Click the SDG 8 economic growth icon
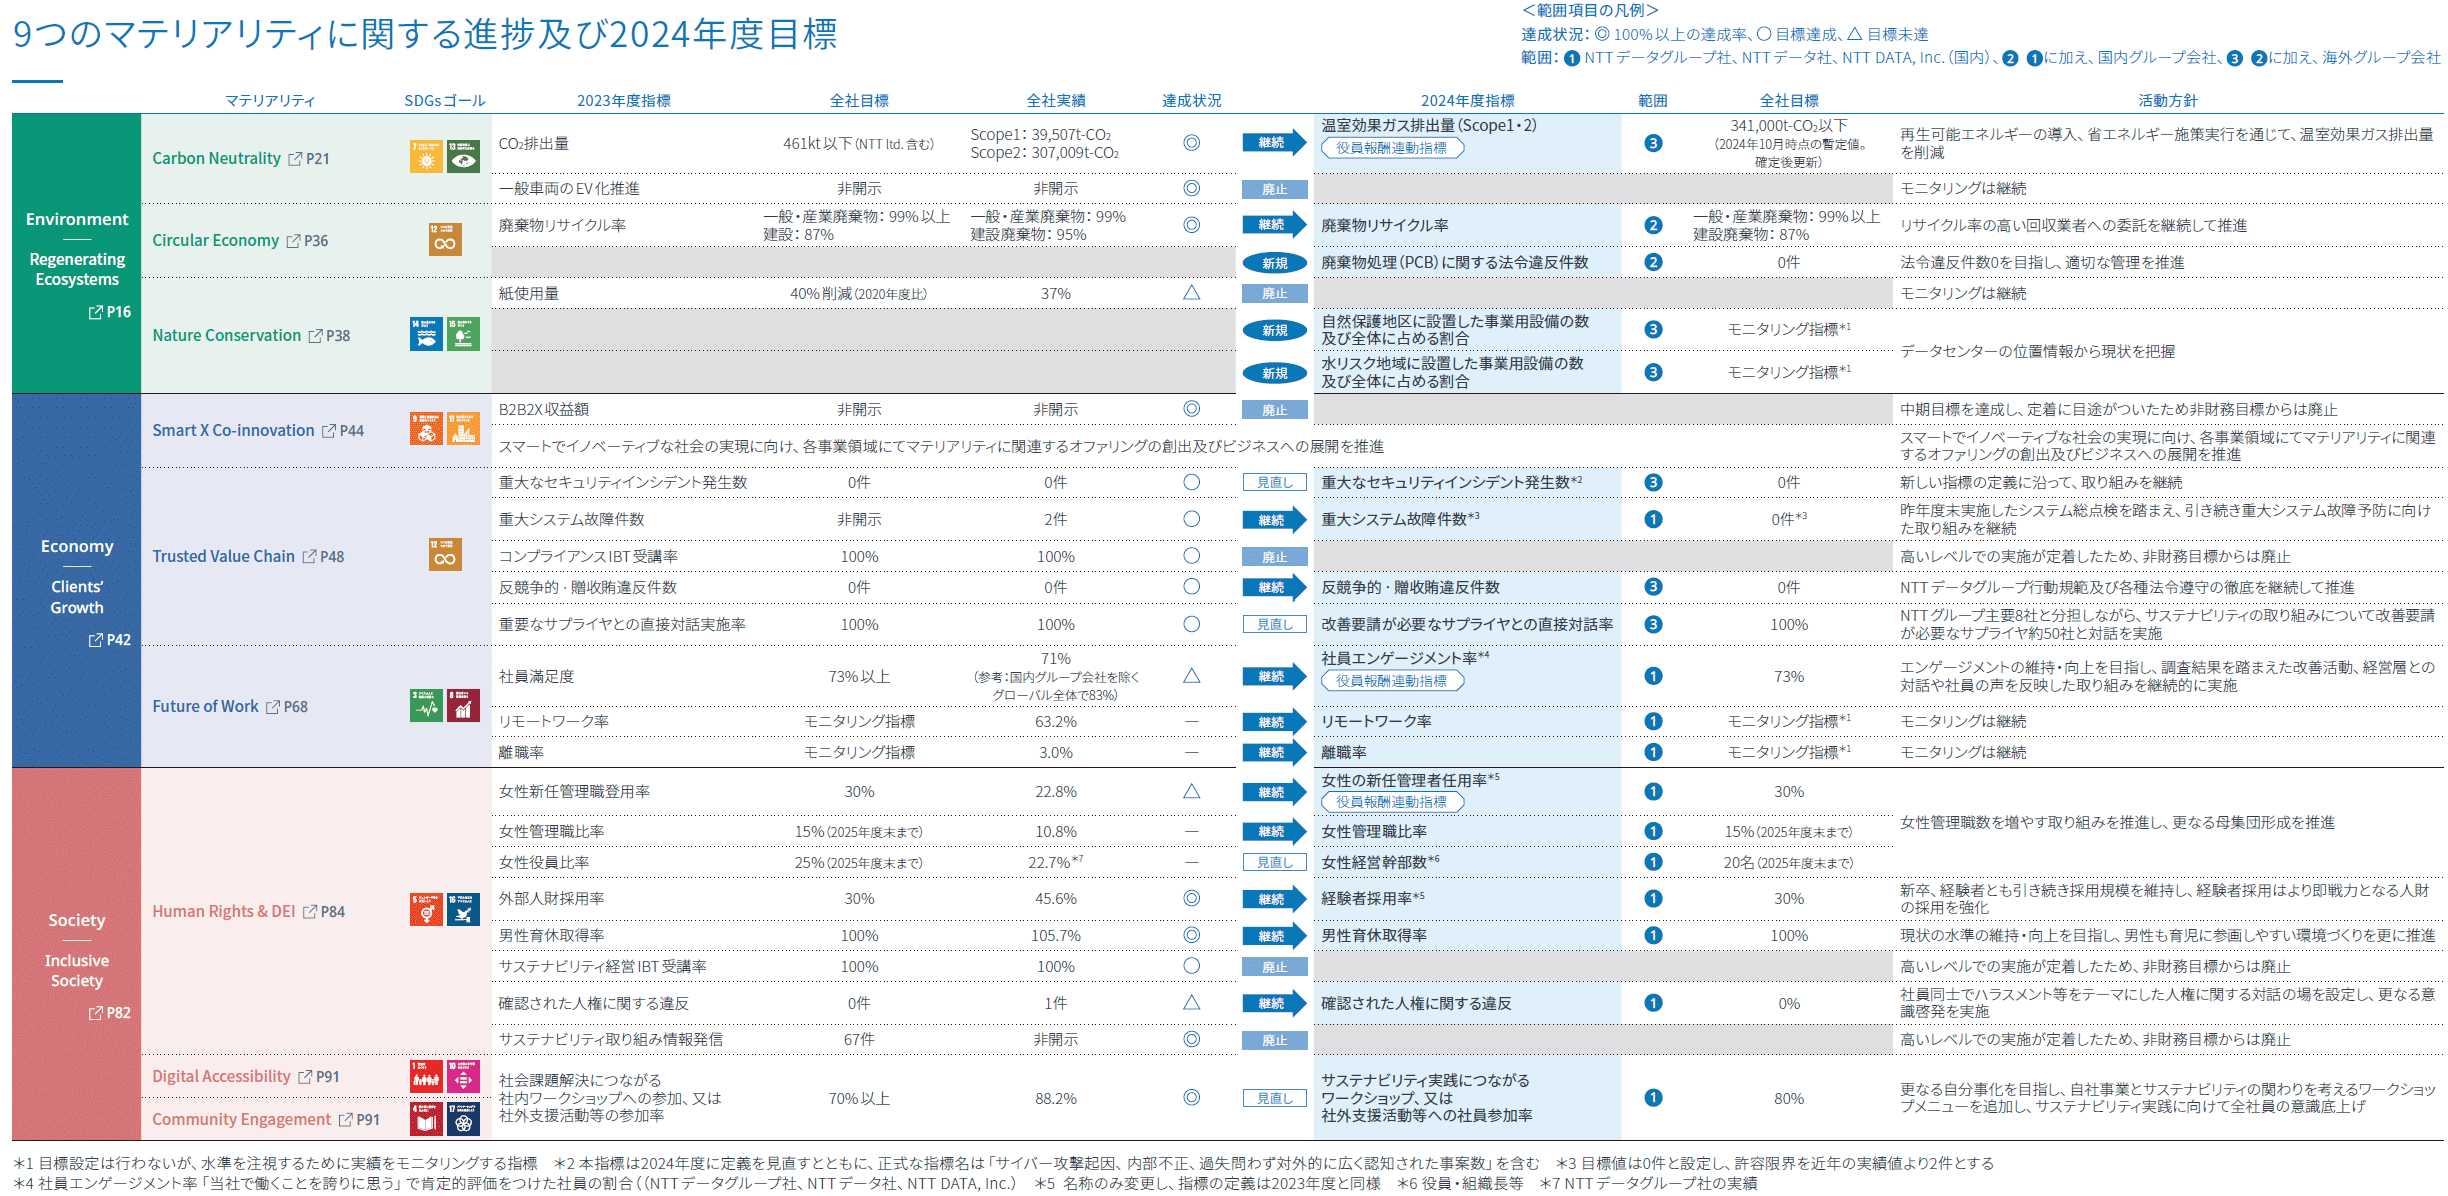This screenshot has height=1196, width=2448. (x=463, y=706)
